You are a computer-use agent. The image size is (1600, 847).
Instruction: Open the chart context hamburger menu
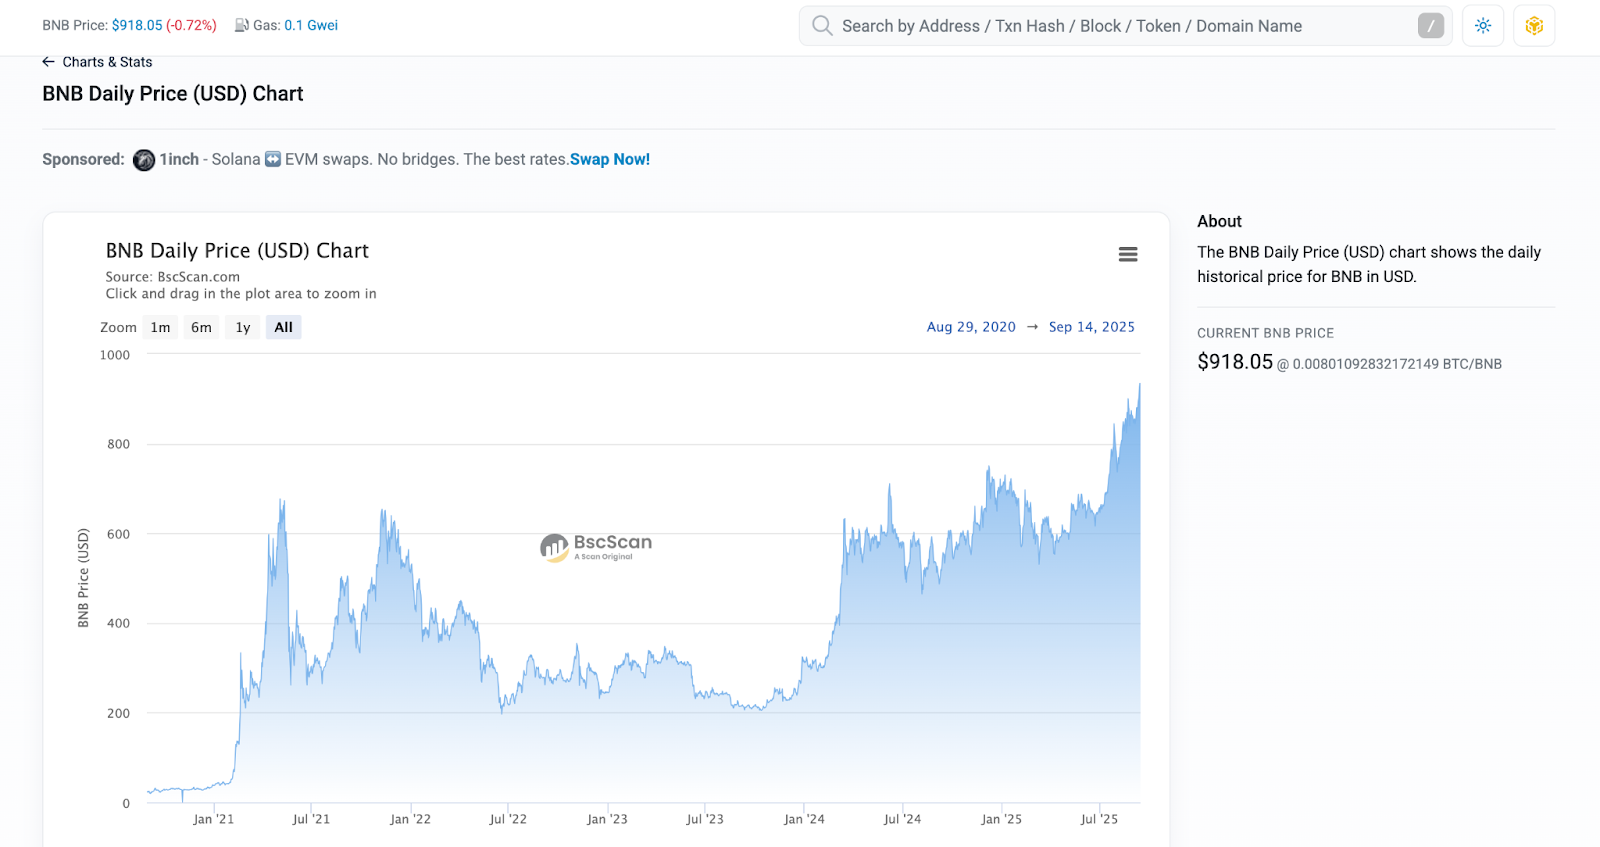[1128, 255]
